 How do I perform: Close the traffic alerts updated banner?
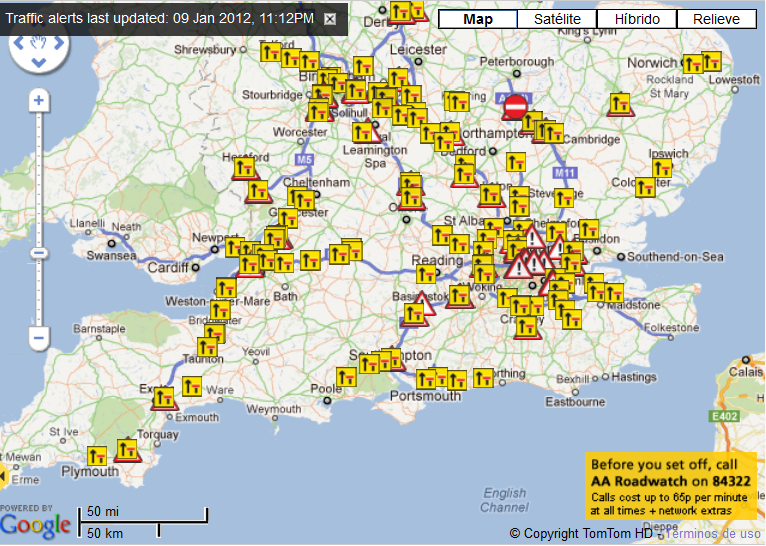point(330,19)
